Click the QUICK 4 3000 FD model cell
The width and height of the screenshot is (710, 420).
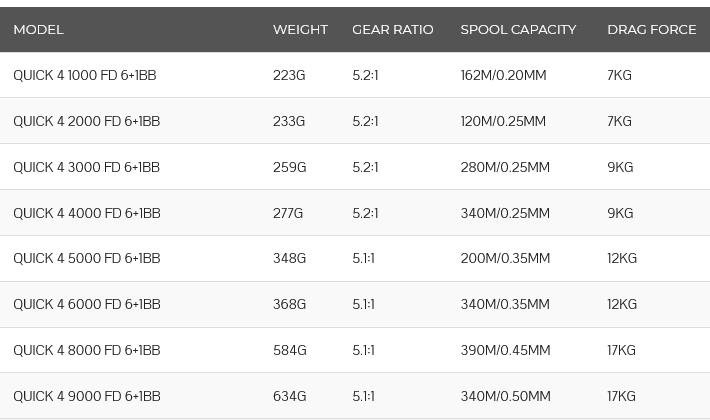(x=86, y=168)
